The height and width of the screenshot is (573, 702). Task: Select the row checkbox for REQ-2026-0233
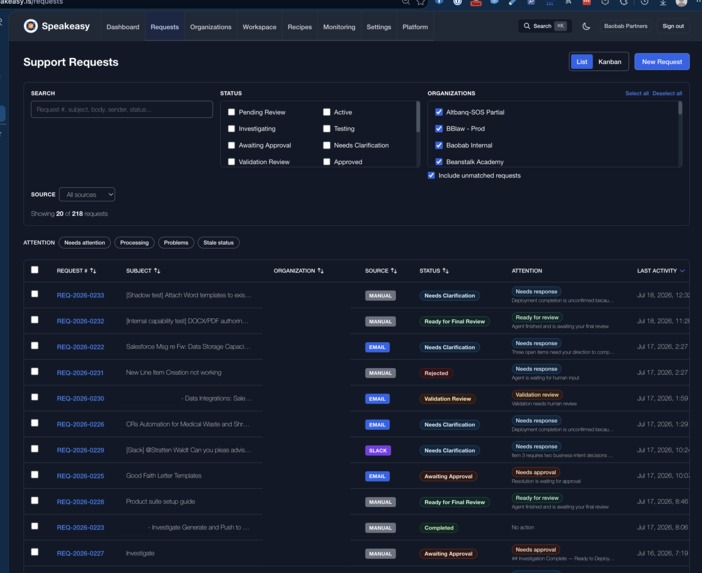tap(35, 294)
